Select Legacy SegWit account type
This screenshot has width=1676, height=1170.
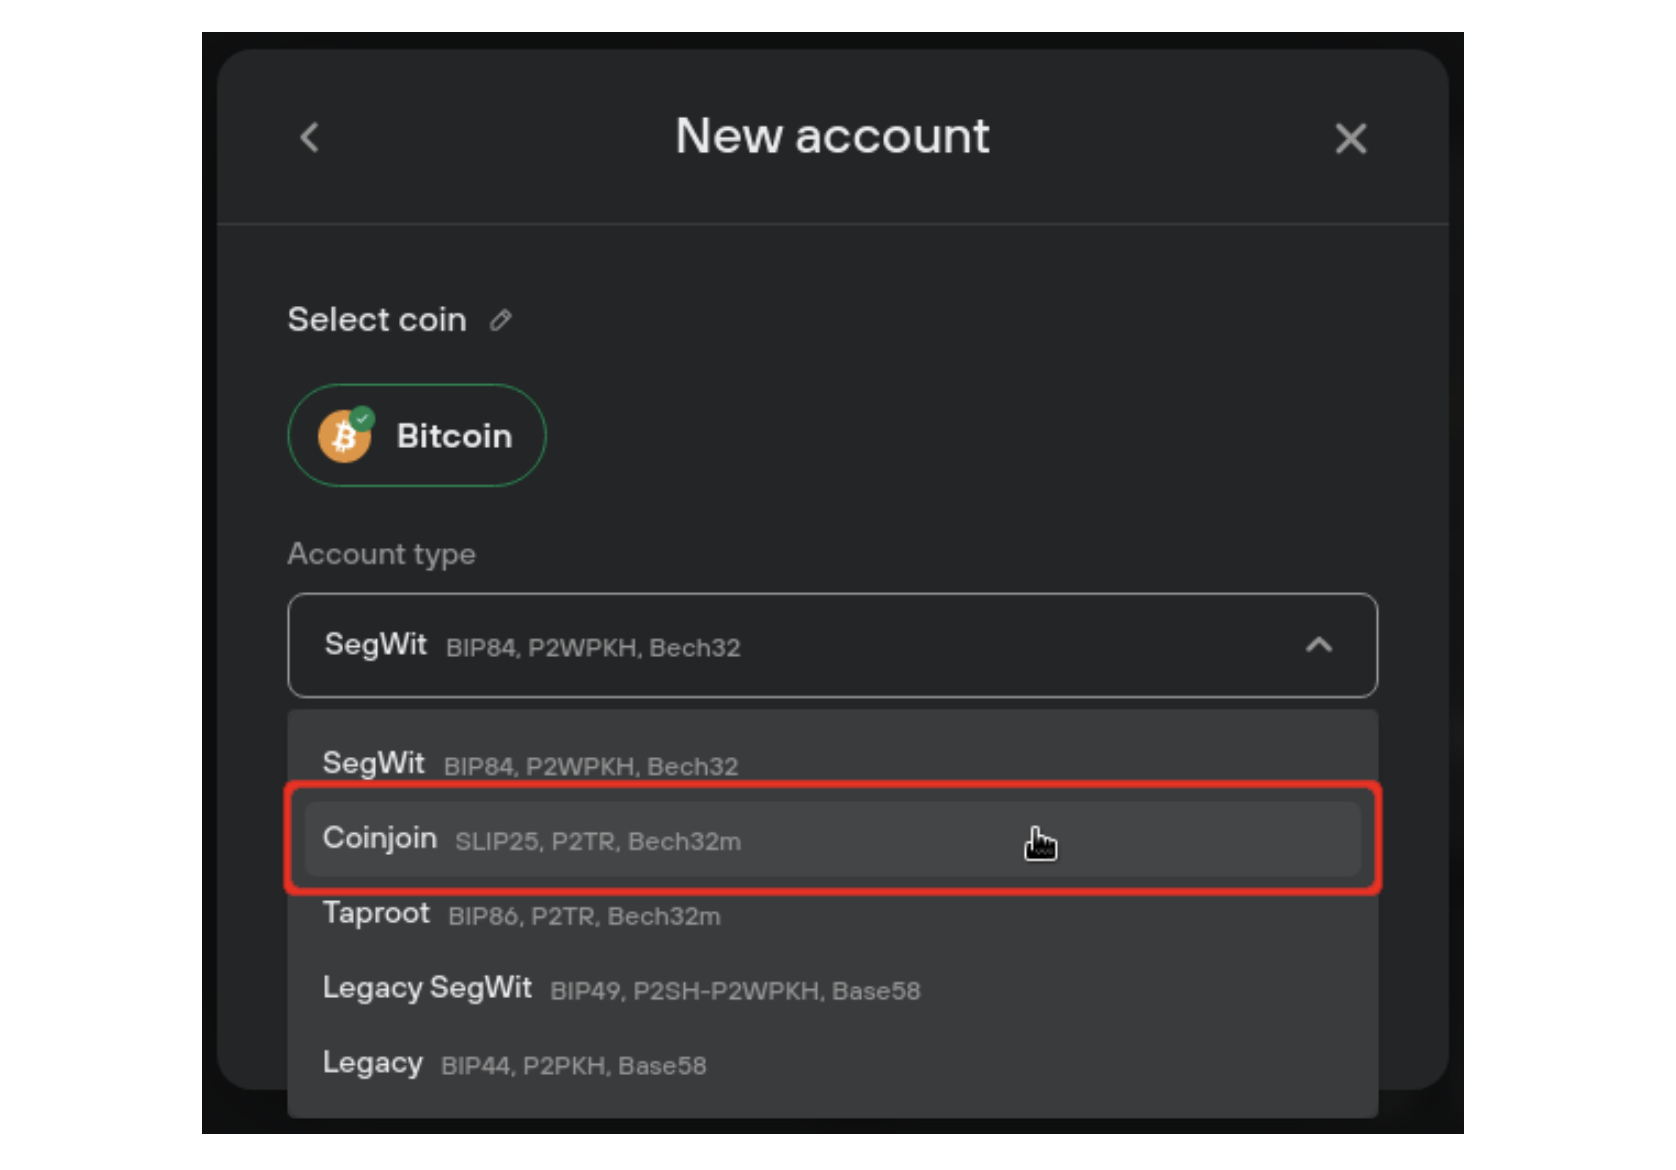point(832,989)
